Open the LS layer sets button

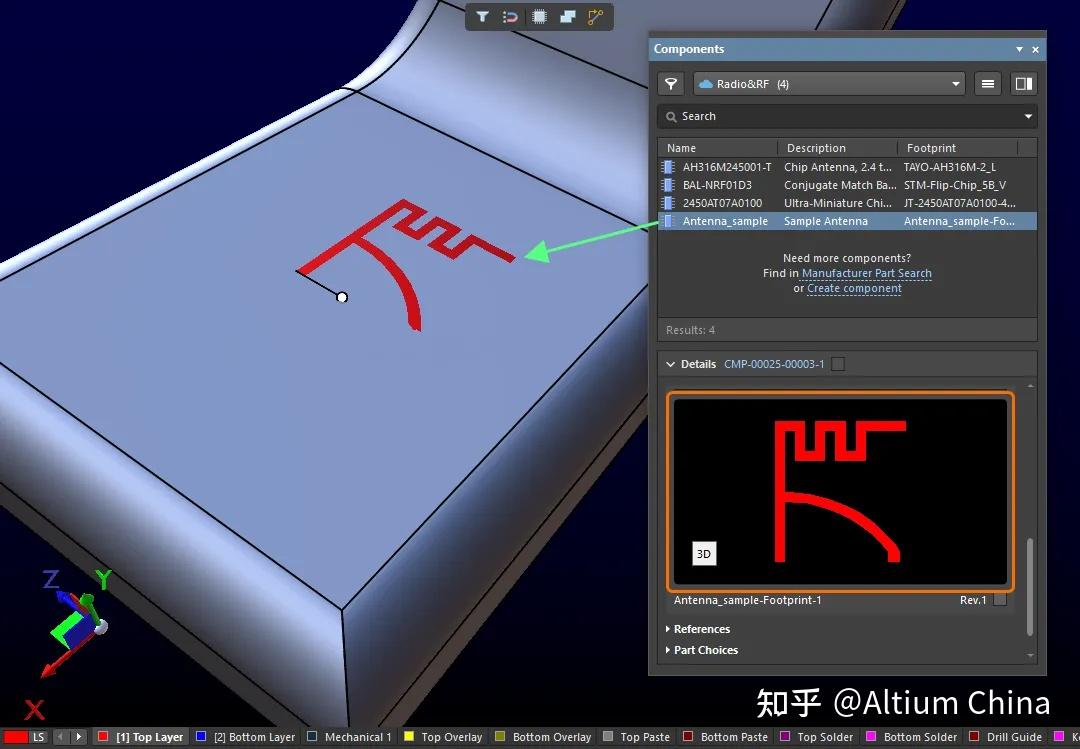[39, 737]
